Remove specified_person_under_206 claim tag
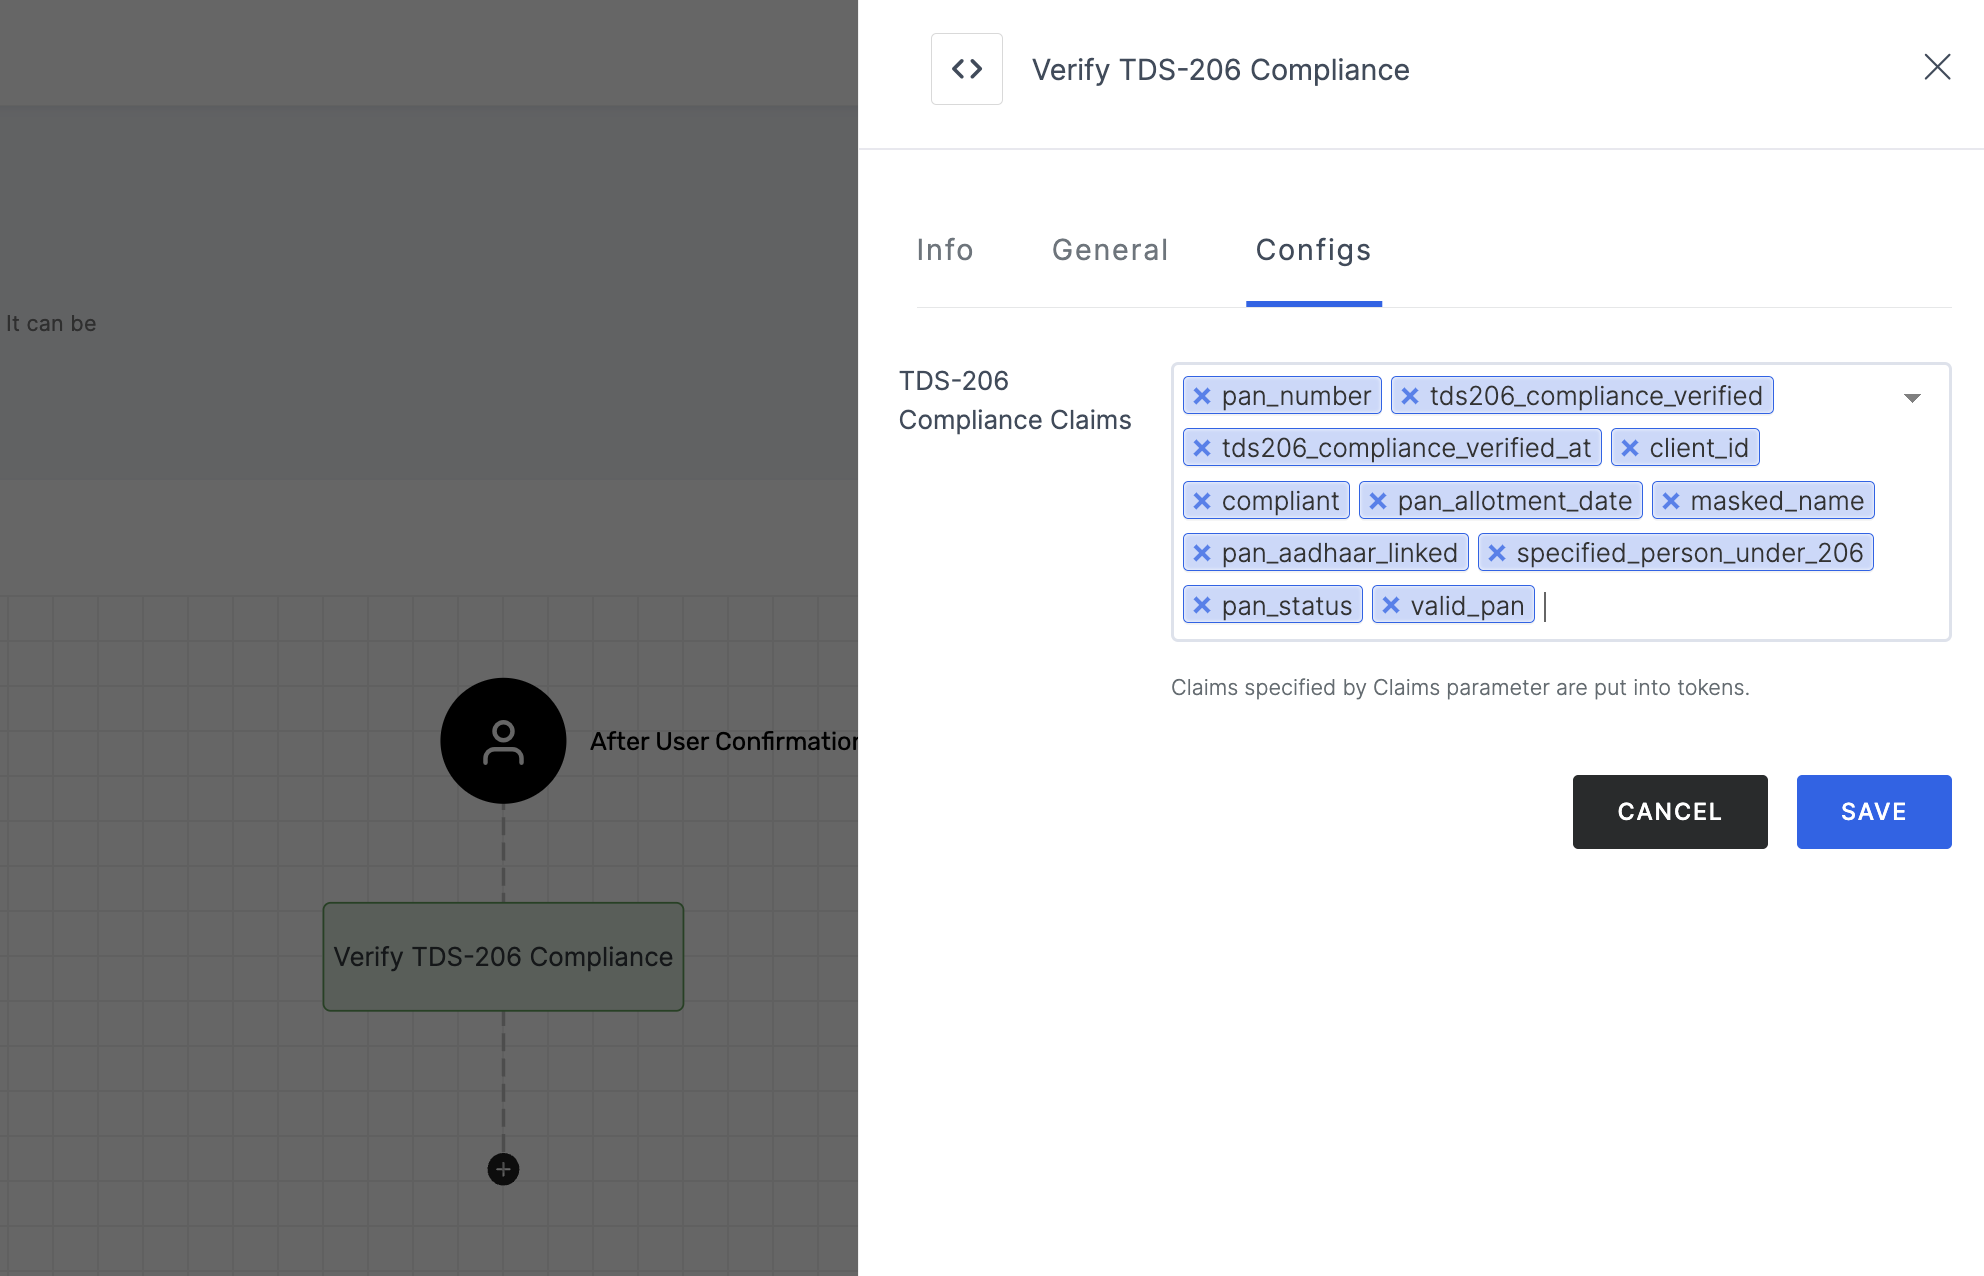 tap(1498, 551)
